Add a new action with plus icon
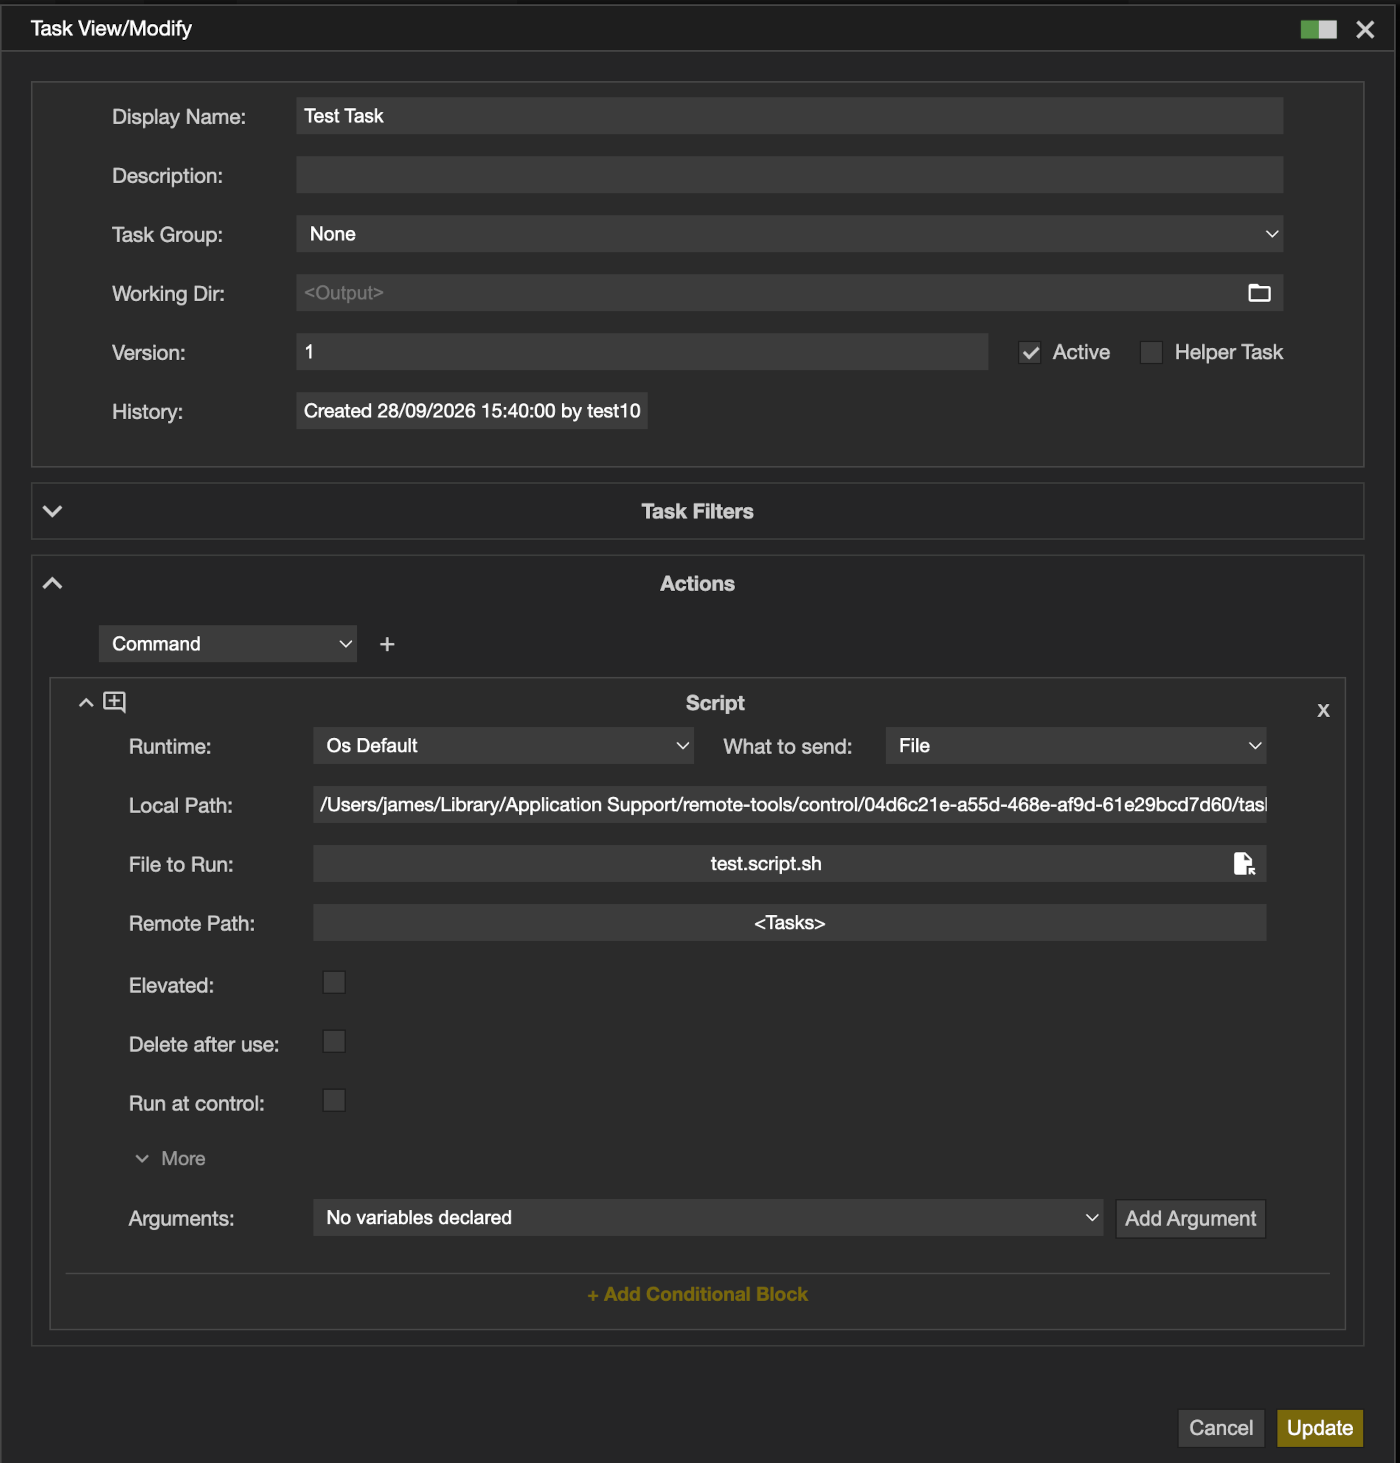 coord(387,645)
